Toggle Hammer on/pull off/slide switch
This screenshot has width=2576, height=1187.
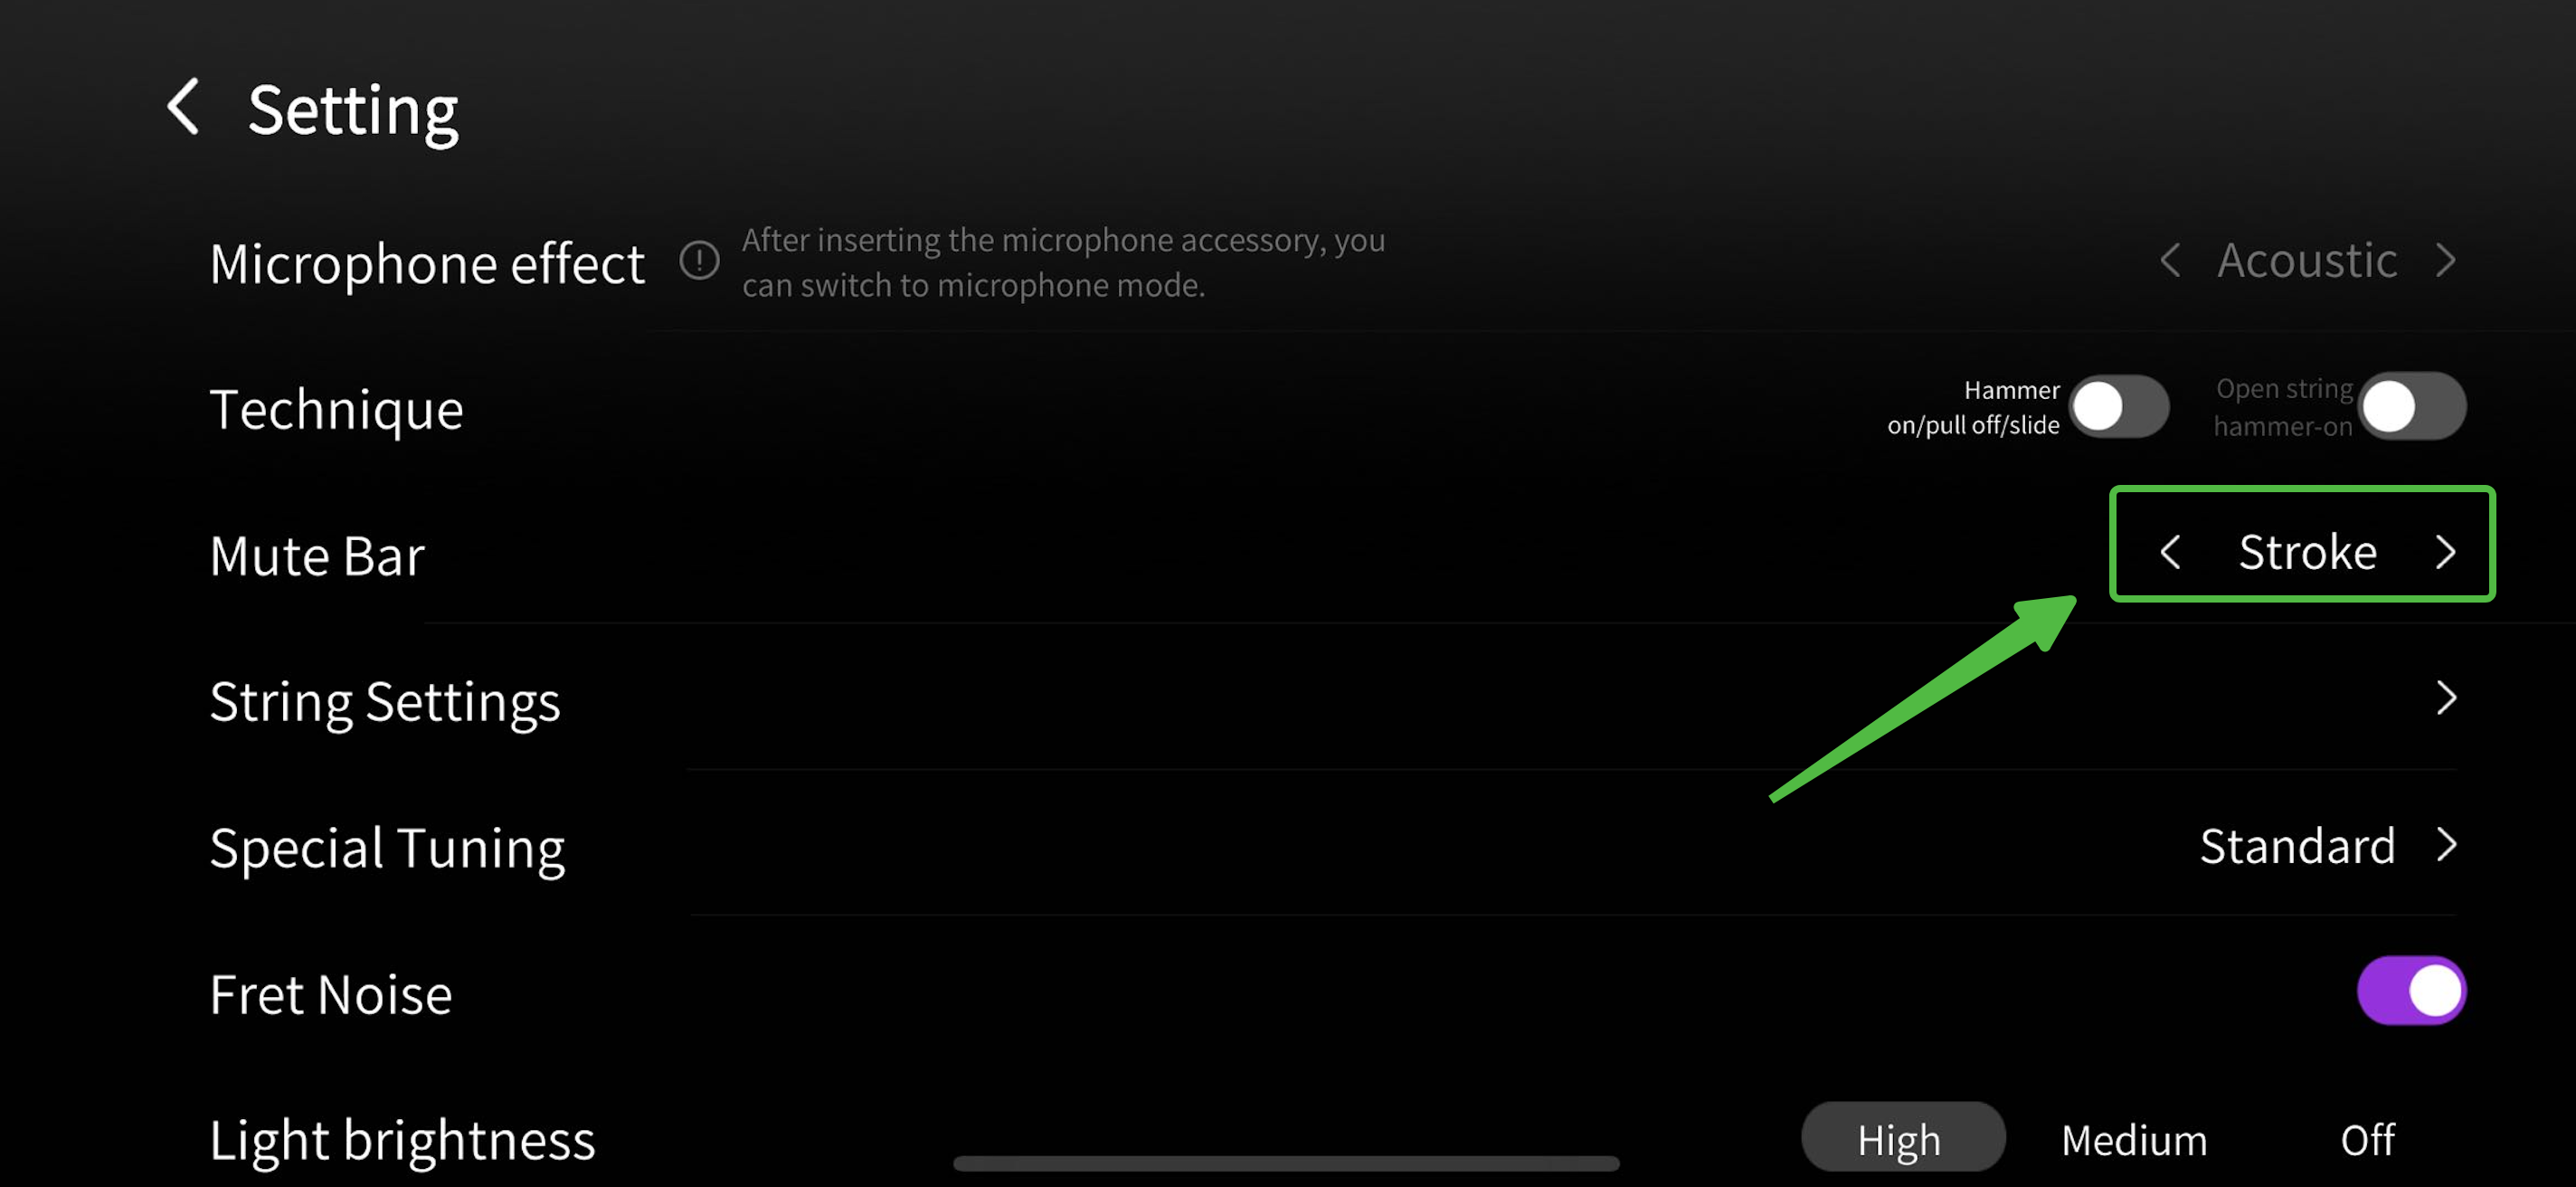click(x=2118, y=407)
